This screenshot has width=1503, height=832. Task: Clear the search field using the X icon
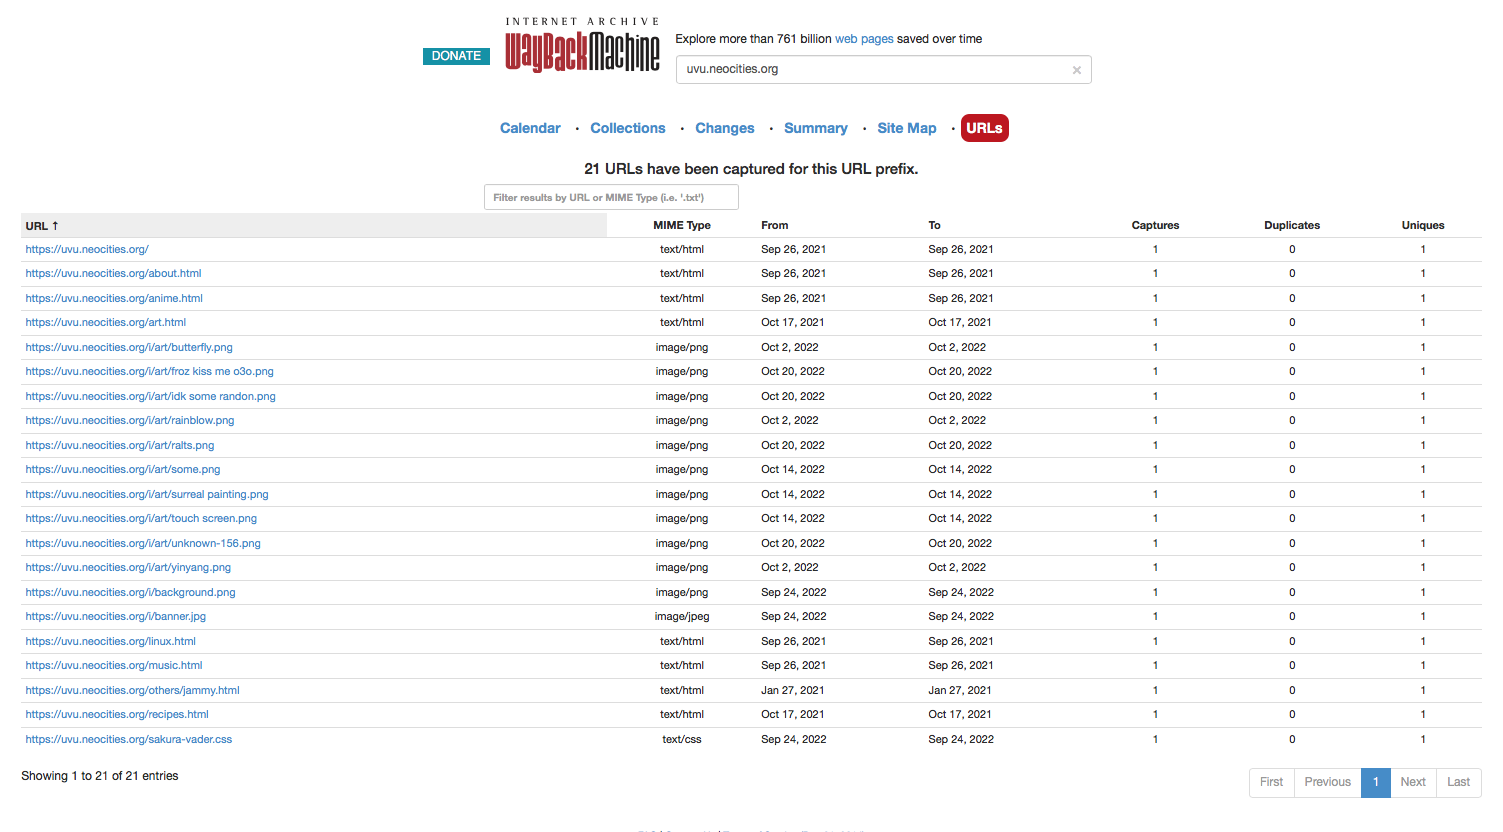pyautogui.click(x=1076, y=69)
